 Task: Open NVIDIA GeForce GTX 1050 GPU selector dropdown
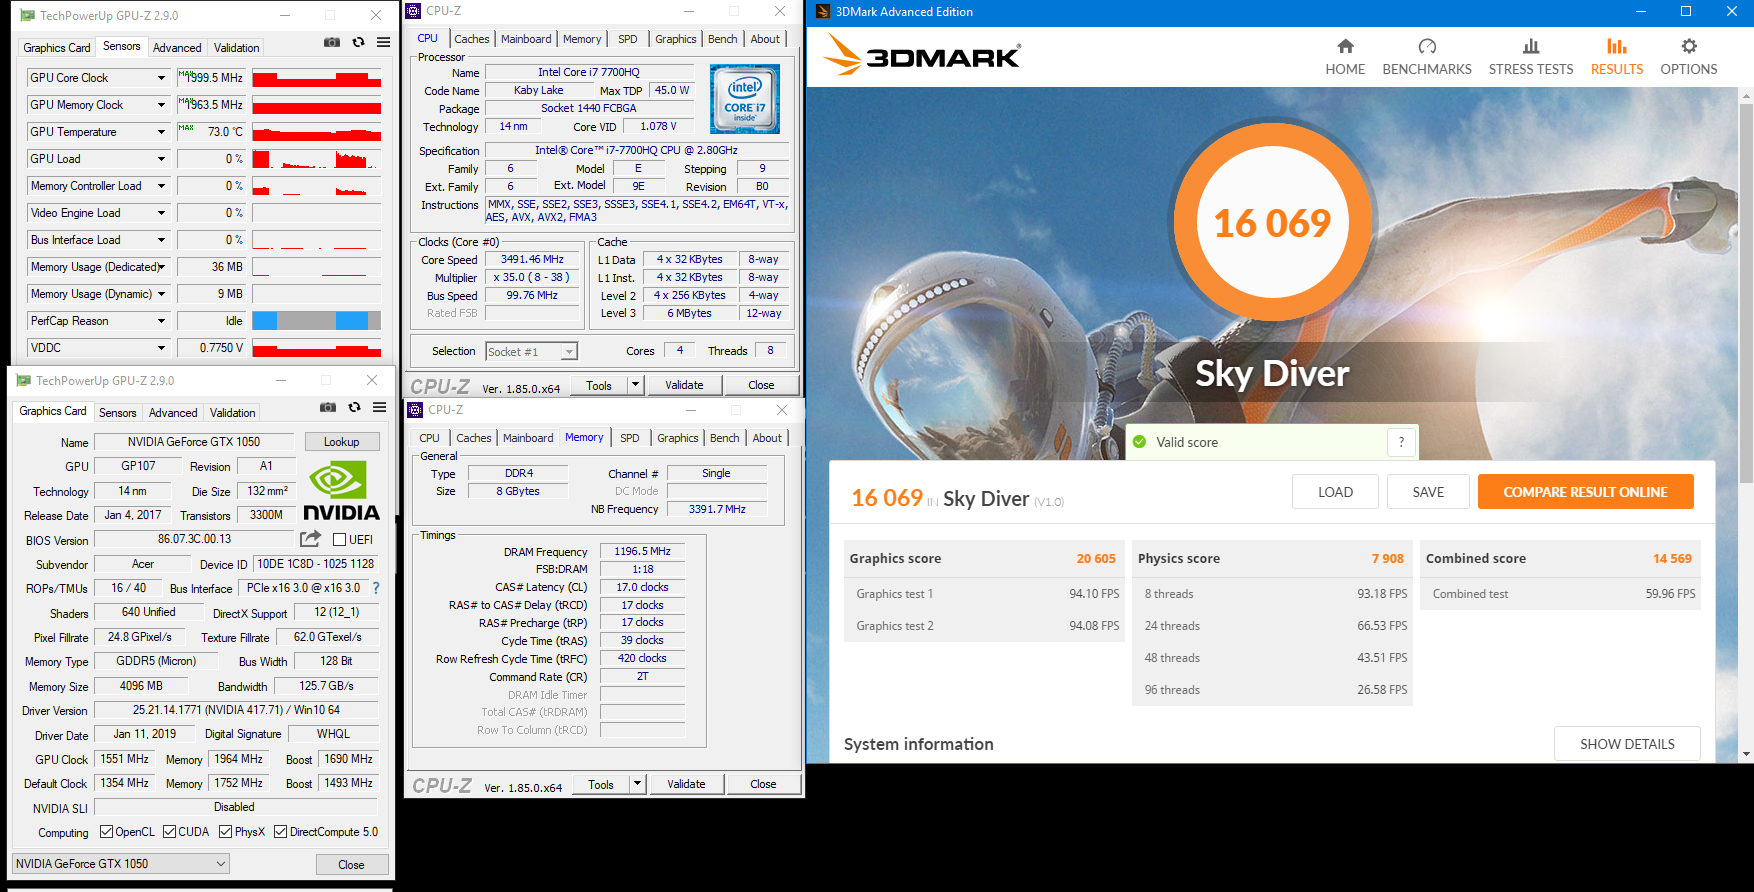[x=121, y=864]
